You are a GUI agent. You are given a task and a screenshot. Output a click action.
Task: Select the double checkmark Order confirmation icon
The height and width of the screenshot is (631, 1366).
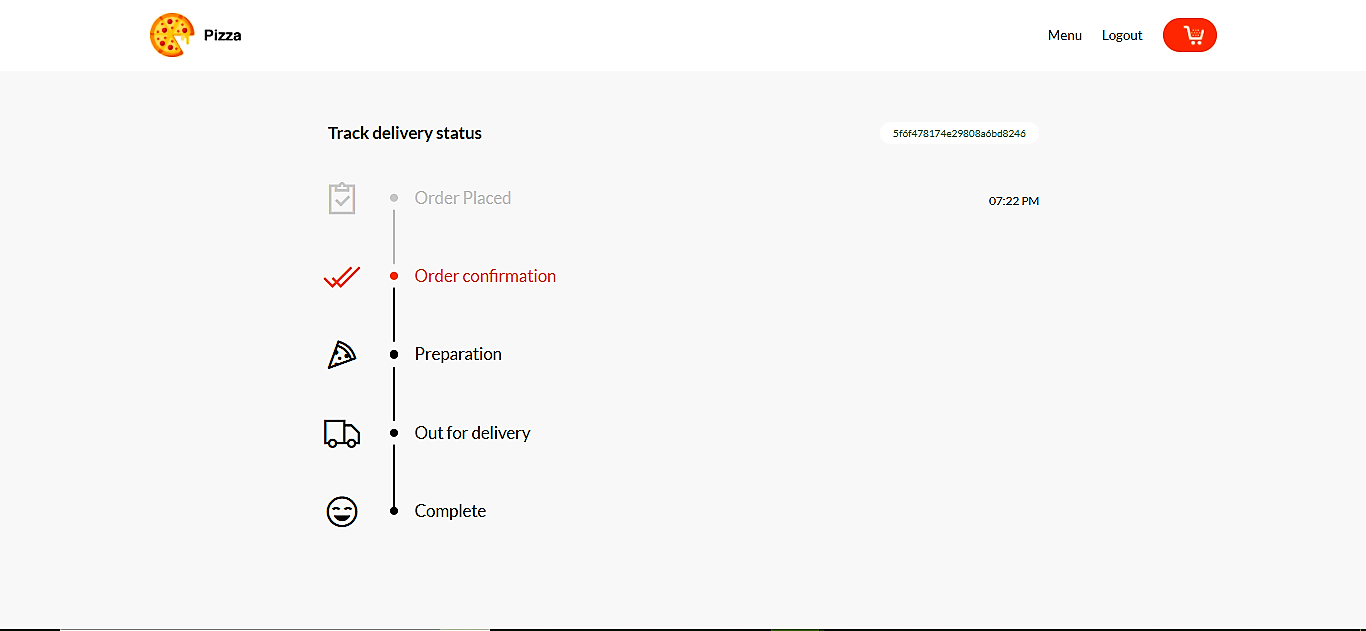(342, 276)
